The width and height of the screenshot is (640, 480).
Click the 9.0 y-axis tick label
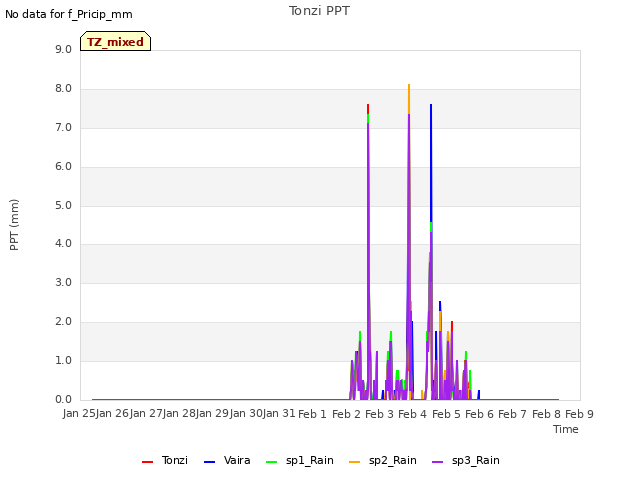point(63,49)
